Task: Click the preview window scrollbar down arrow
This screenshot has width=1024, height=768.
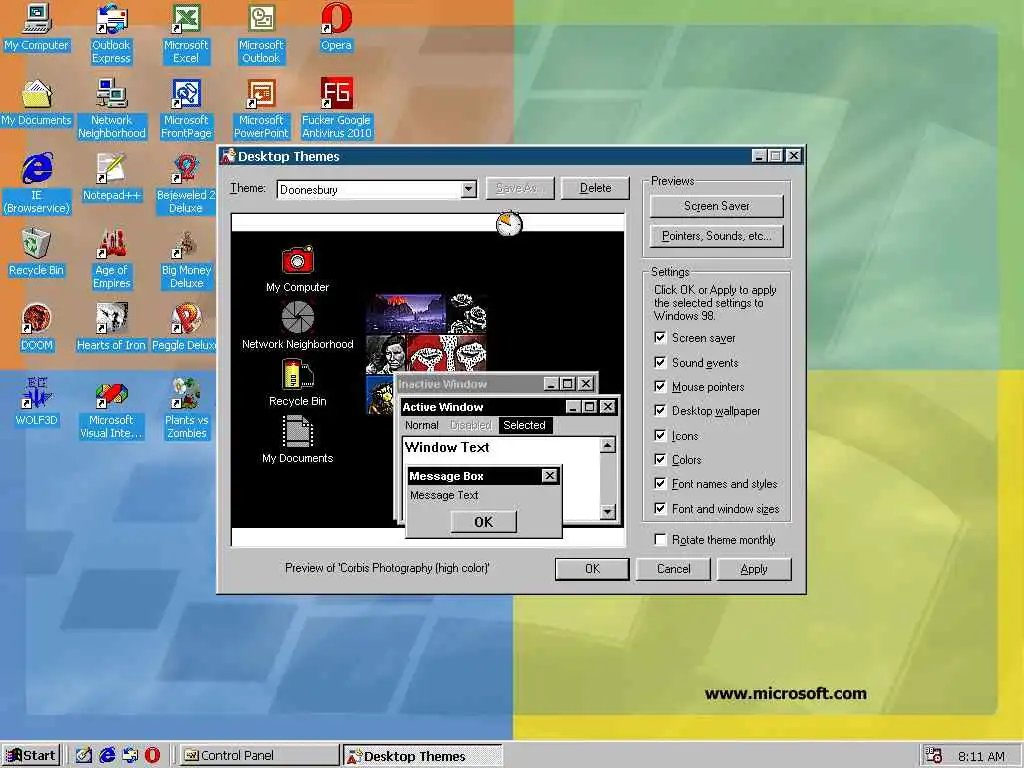Action: click(x=607, y=511)
